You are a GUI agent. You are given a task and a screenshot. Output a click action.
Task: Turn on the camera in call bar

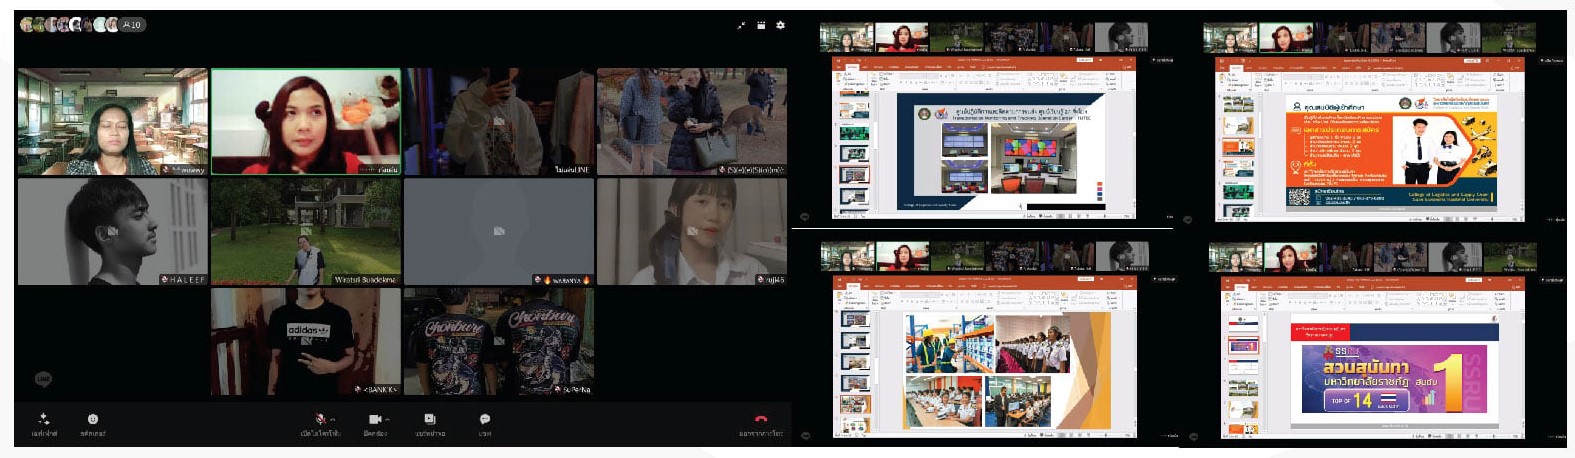tap(374, 419)
